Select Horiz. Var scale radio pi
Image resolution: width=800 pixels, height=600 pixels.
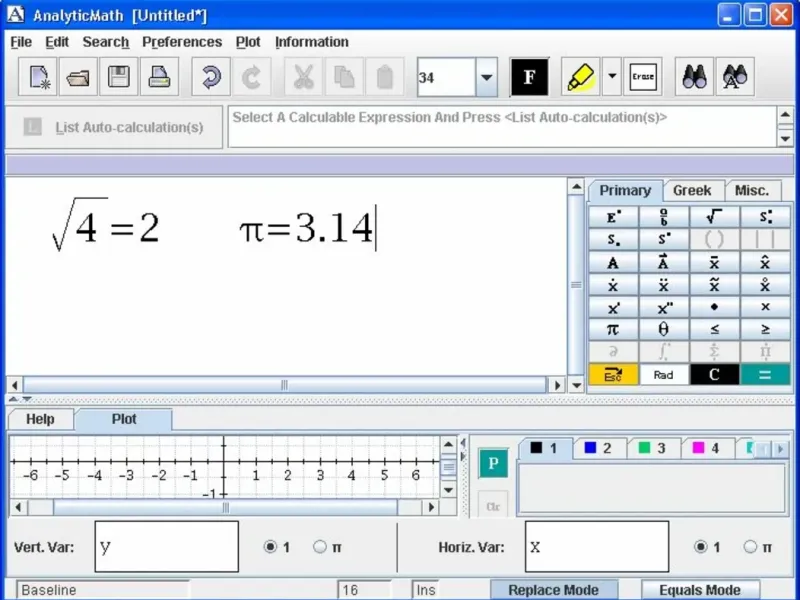(750, 547)
